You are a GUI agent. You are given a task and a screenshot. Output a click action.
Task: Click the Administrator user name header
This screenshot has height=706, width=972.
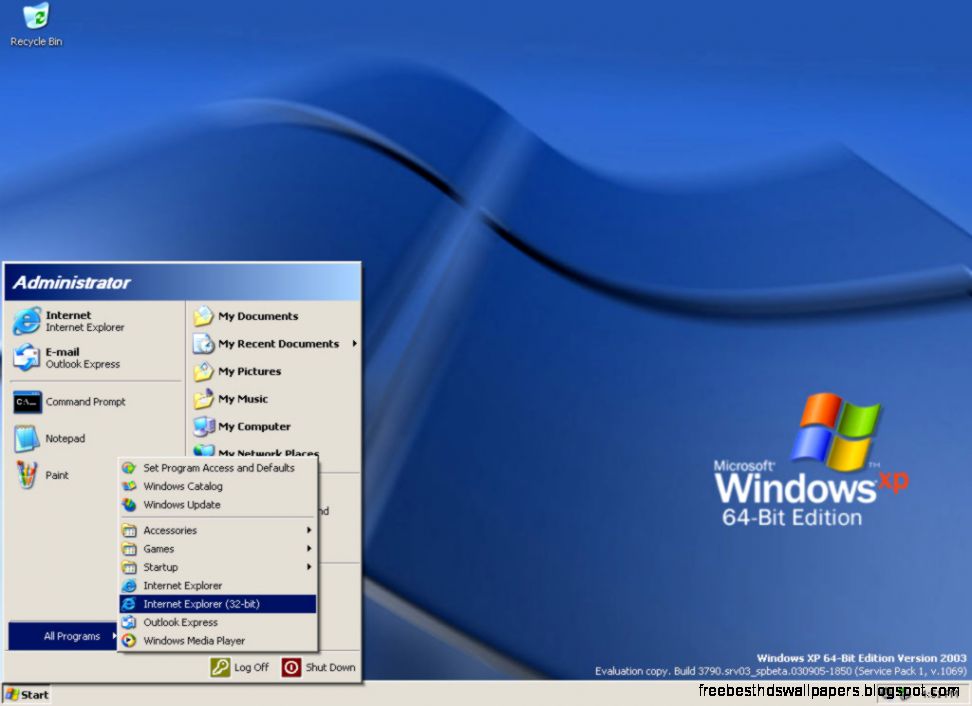point(71,283)
